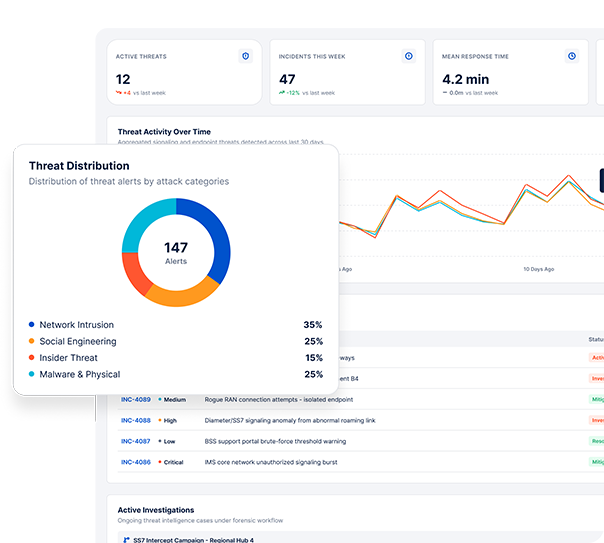604x543 pixels.
Task: Click the Mean Response Time clock icon
Action: coord(572,56)
